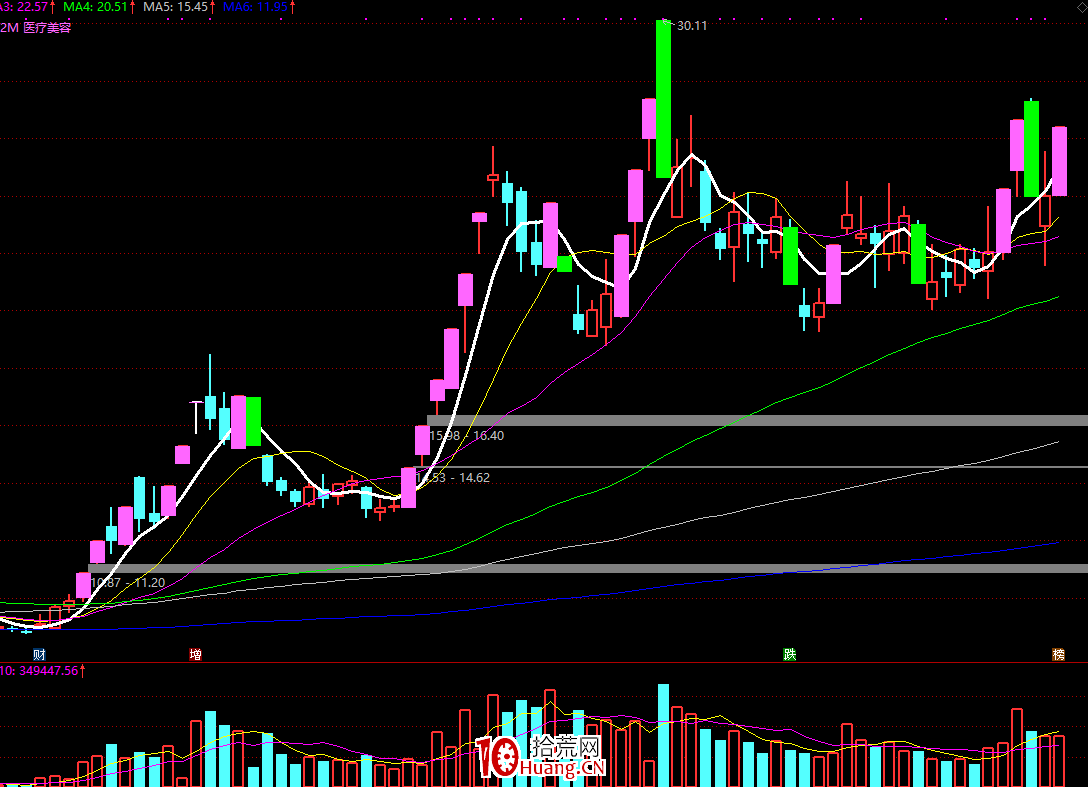Select the 30.11 high price label
1088x787 pixels.
(x=692, y=26)
